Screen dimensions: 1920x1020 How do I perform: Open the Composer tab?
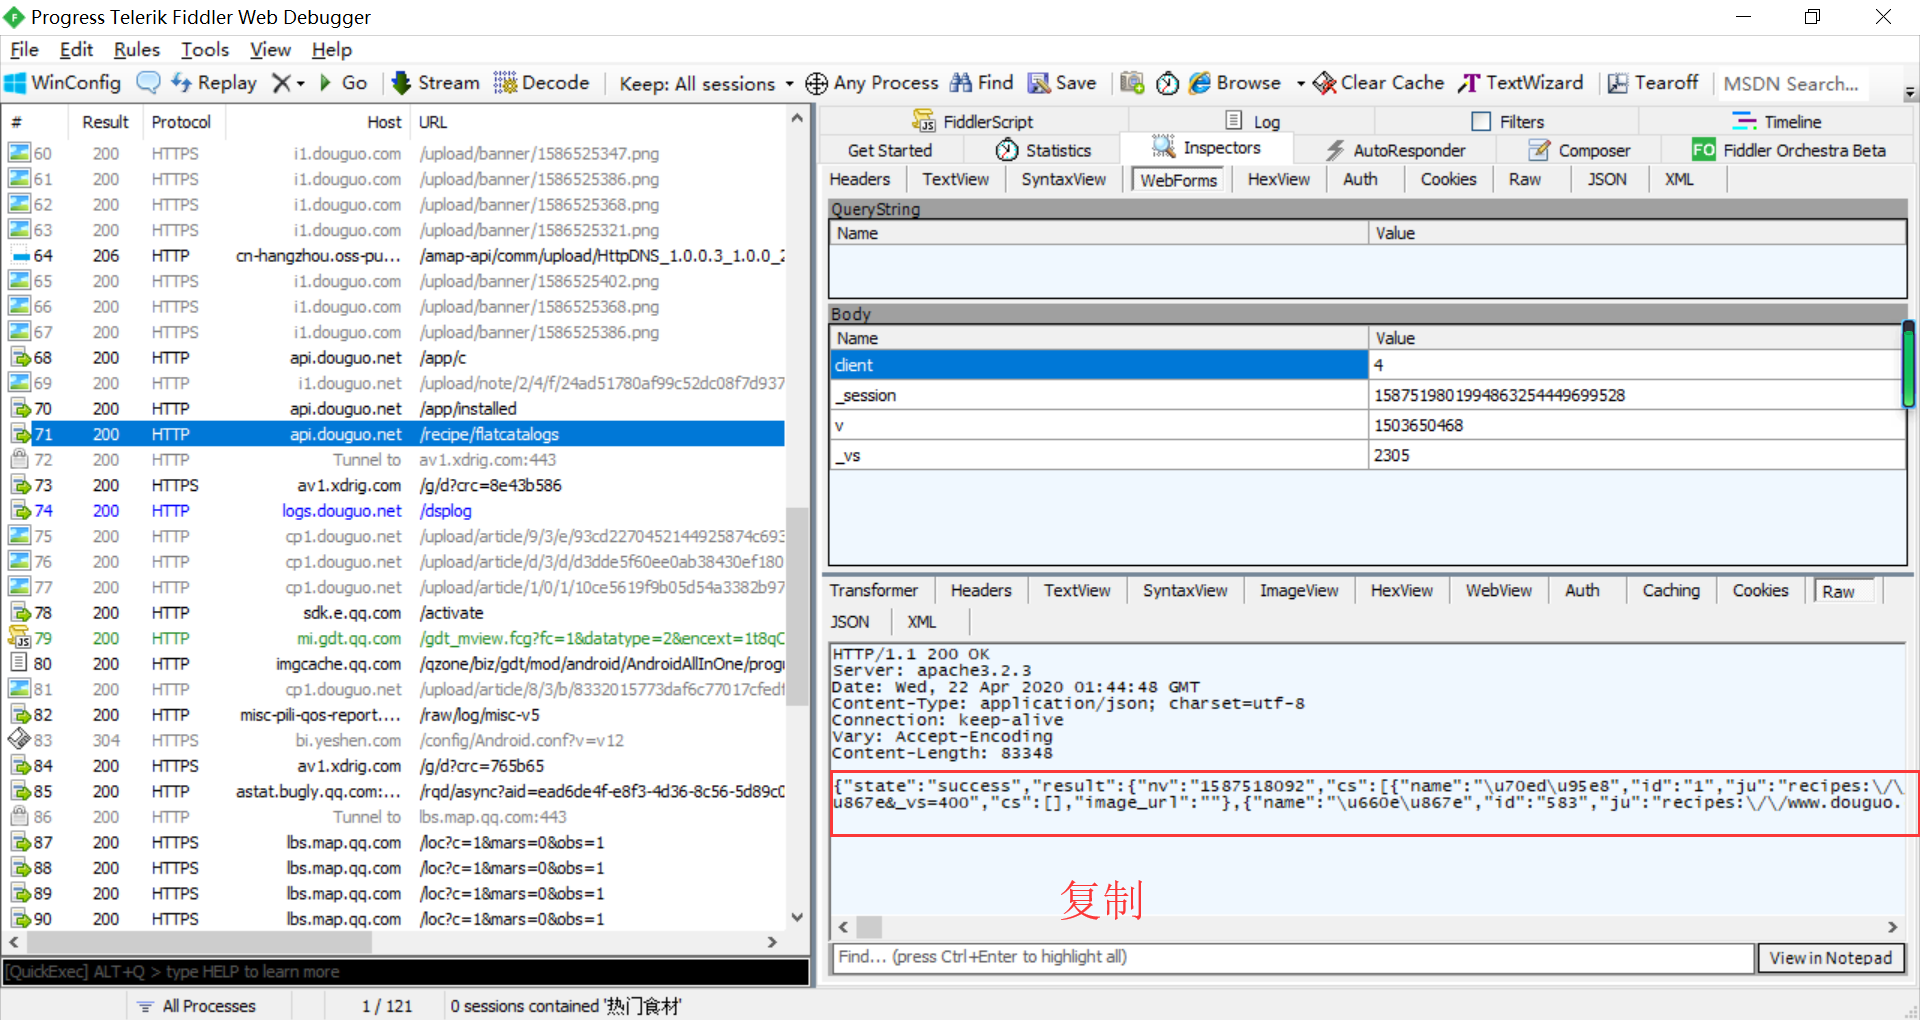(x=1579, y=150)
